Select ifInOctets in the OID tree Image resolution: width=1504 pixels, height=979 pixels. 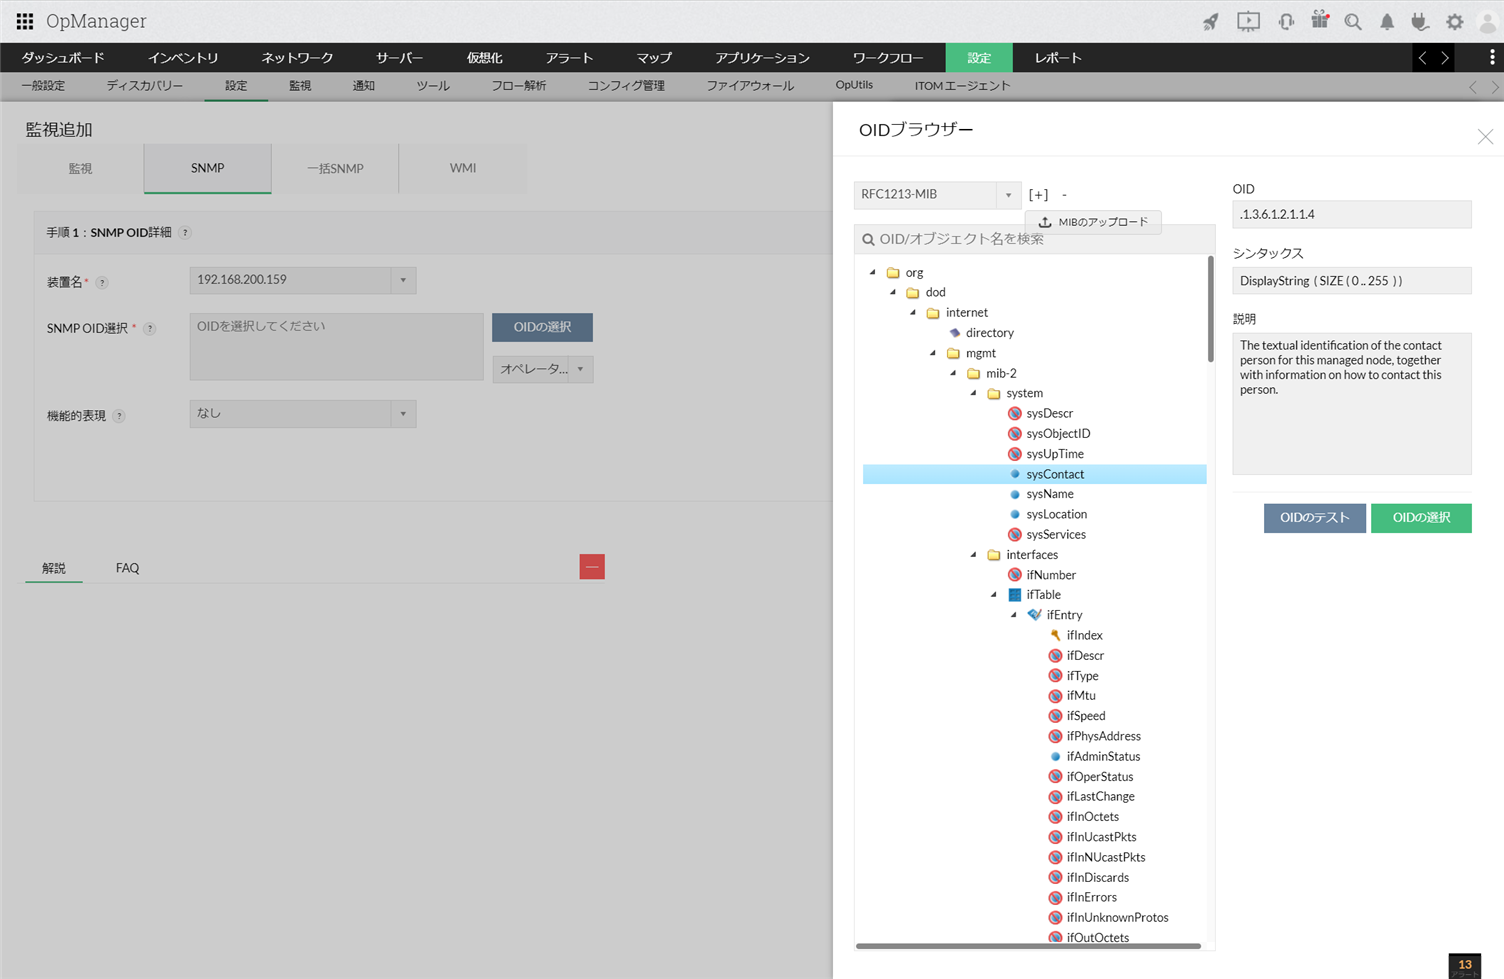point(1092,817)
